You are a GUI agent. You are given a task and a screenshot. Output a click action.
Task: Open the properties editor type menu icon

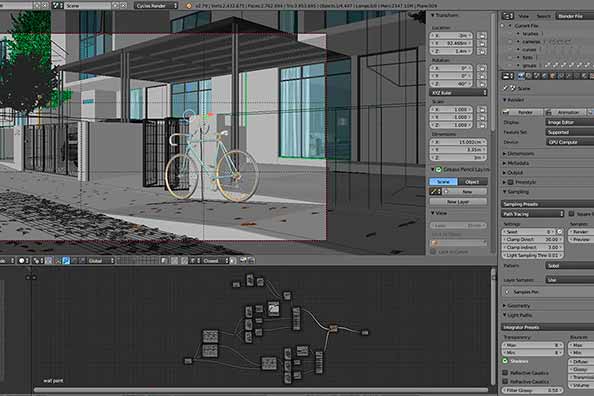coord(508,76)
